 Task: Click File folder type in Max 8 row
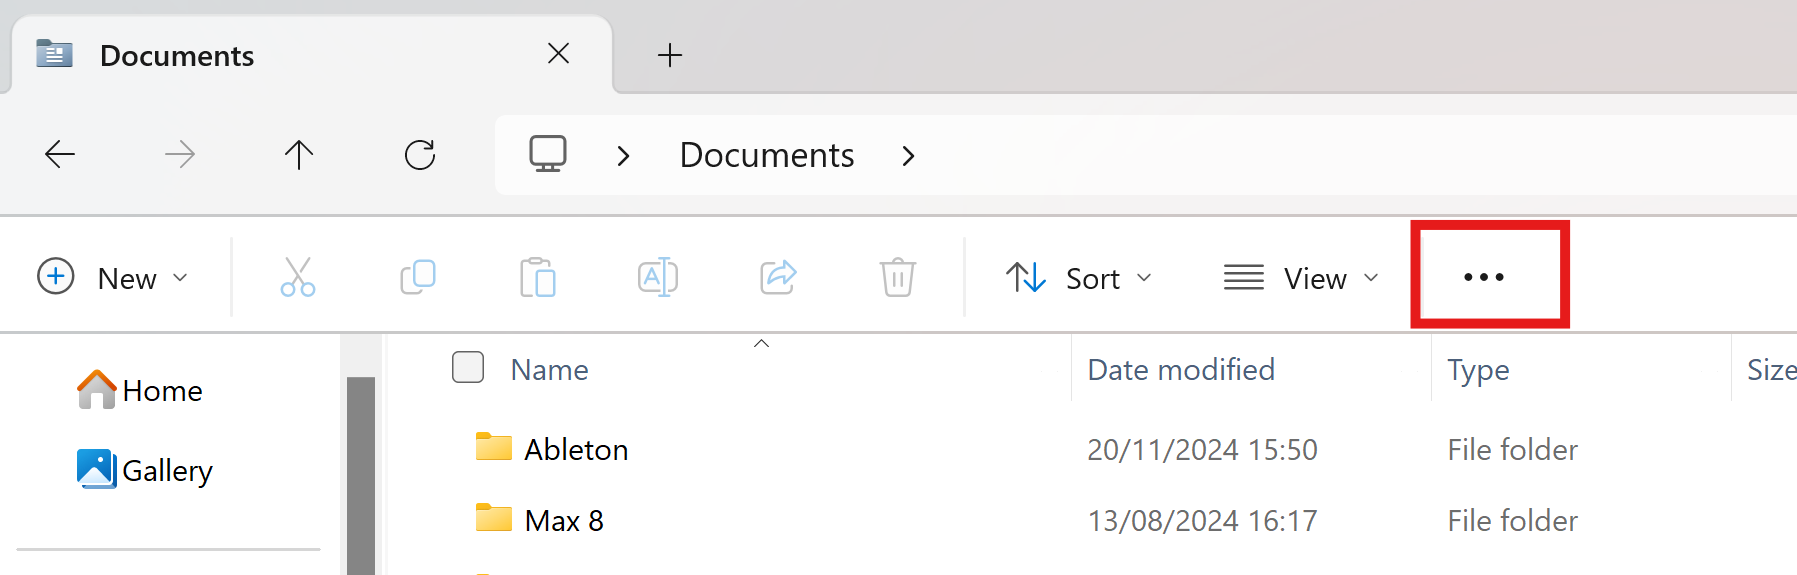[x=1512, y=521]
